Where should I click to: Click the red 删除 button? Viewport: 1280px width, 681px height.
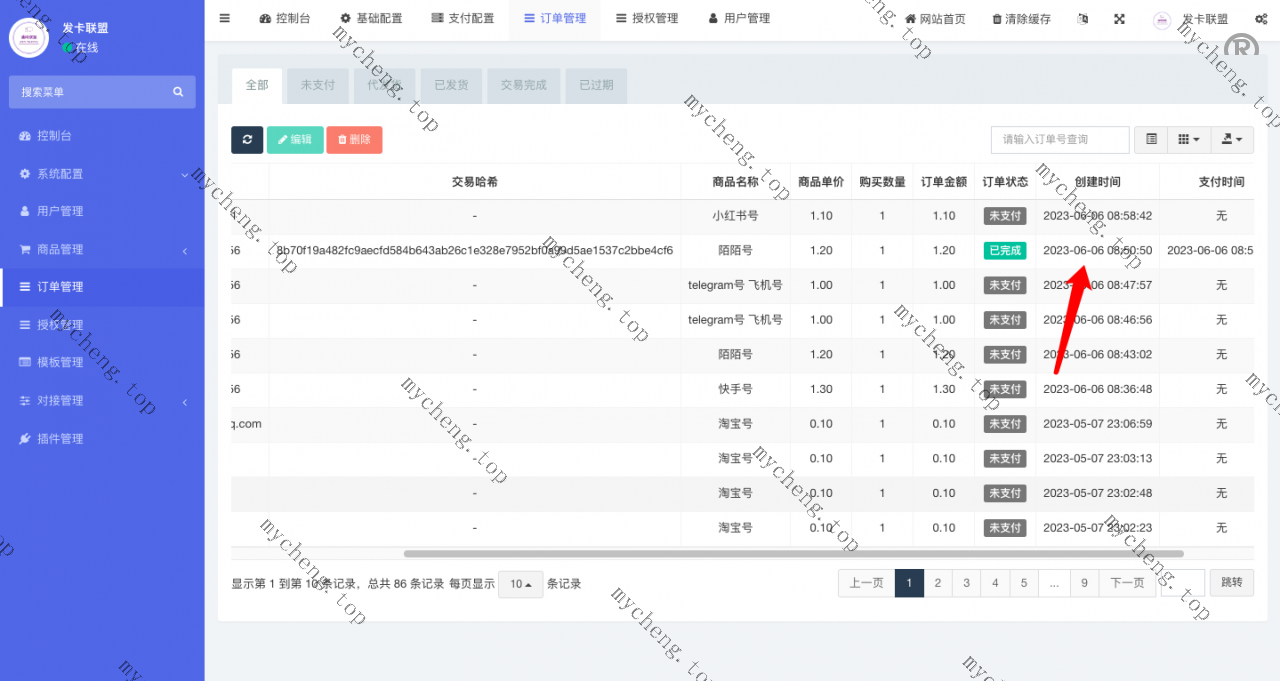(x=354, y=140)
